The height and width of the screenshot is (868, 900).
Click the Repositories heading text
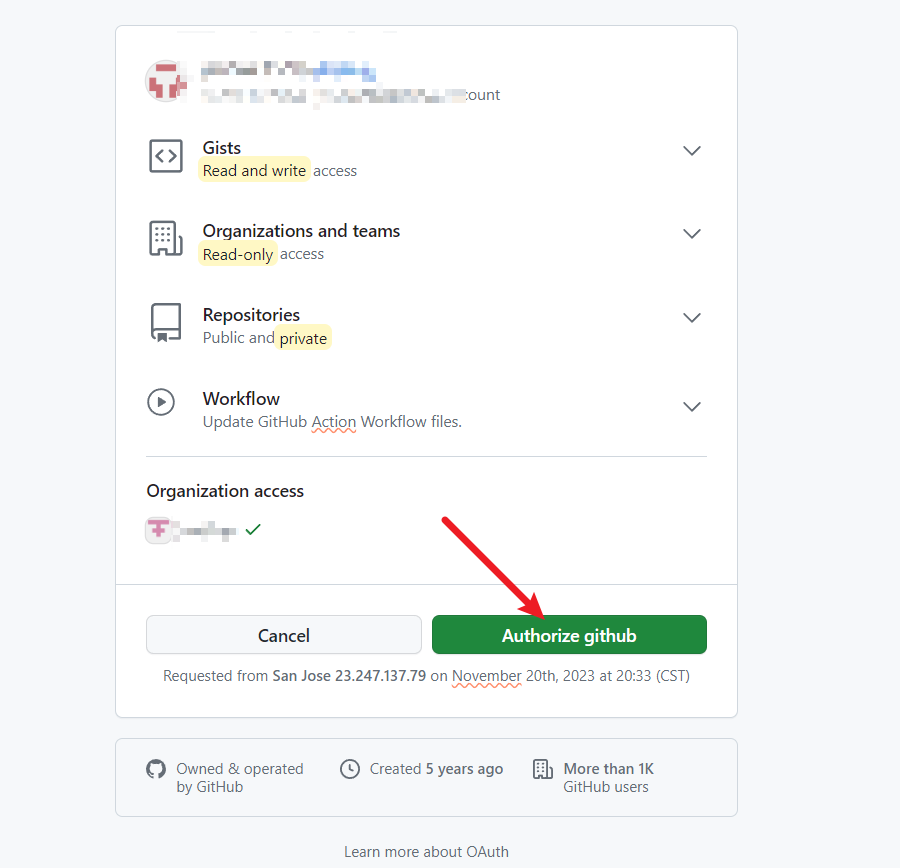(x=251, y=315)
